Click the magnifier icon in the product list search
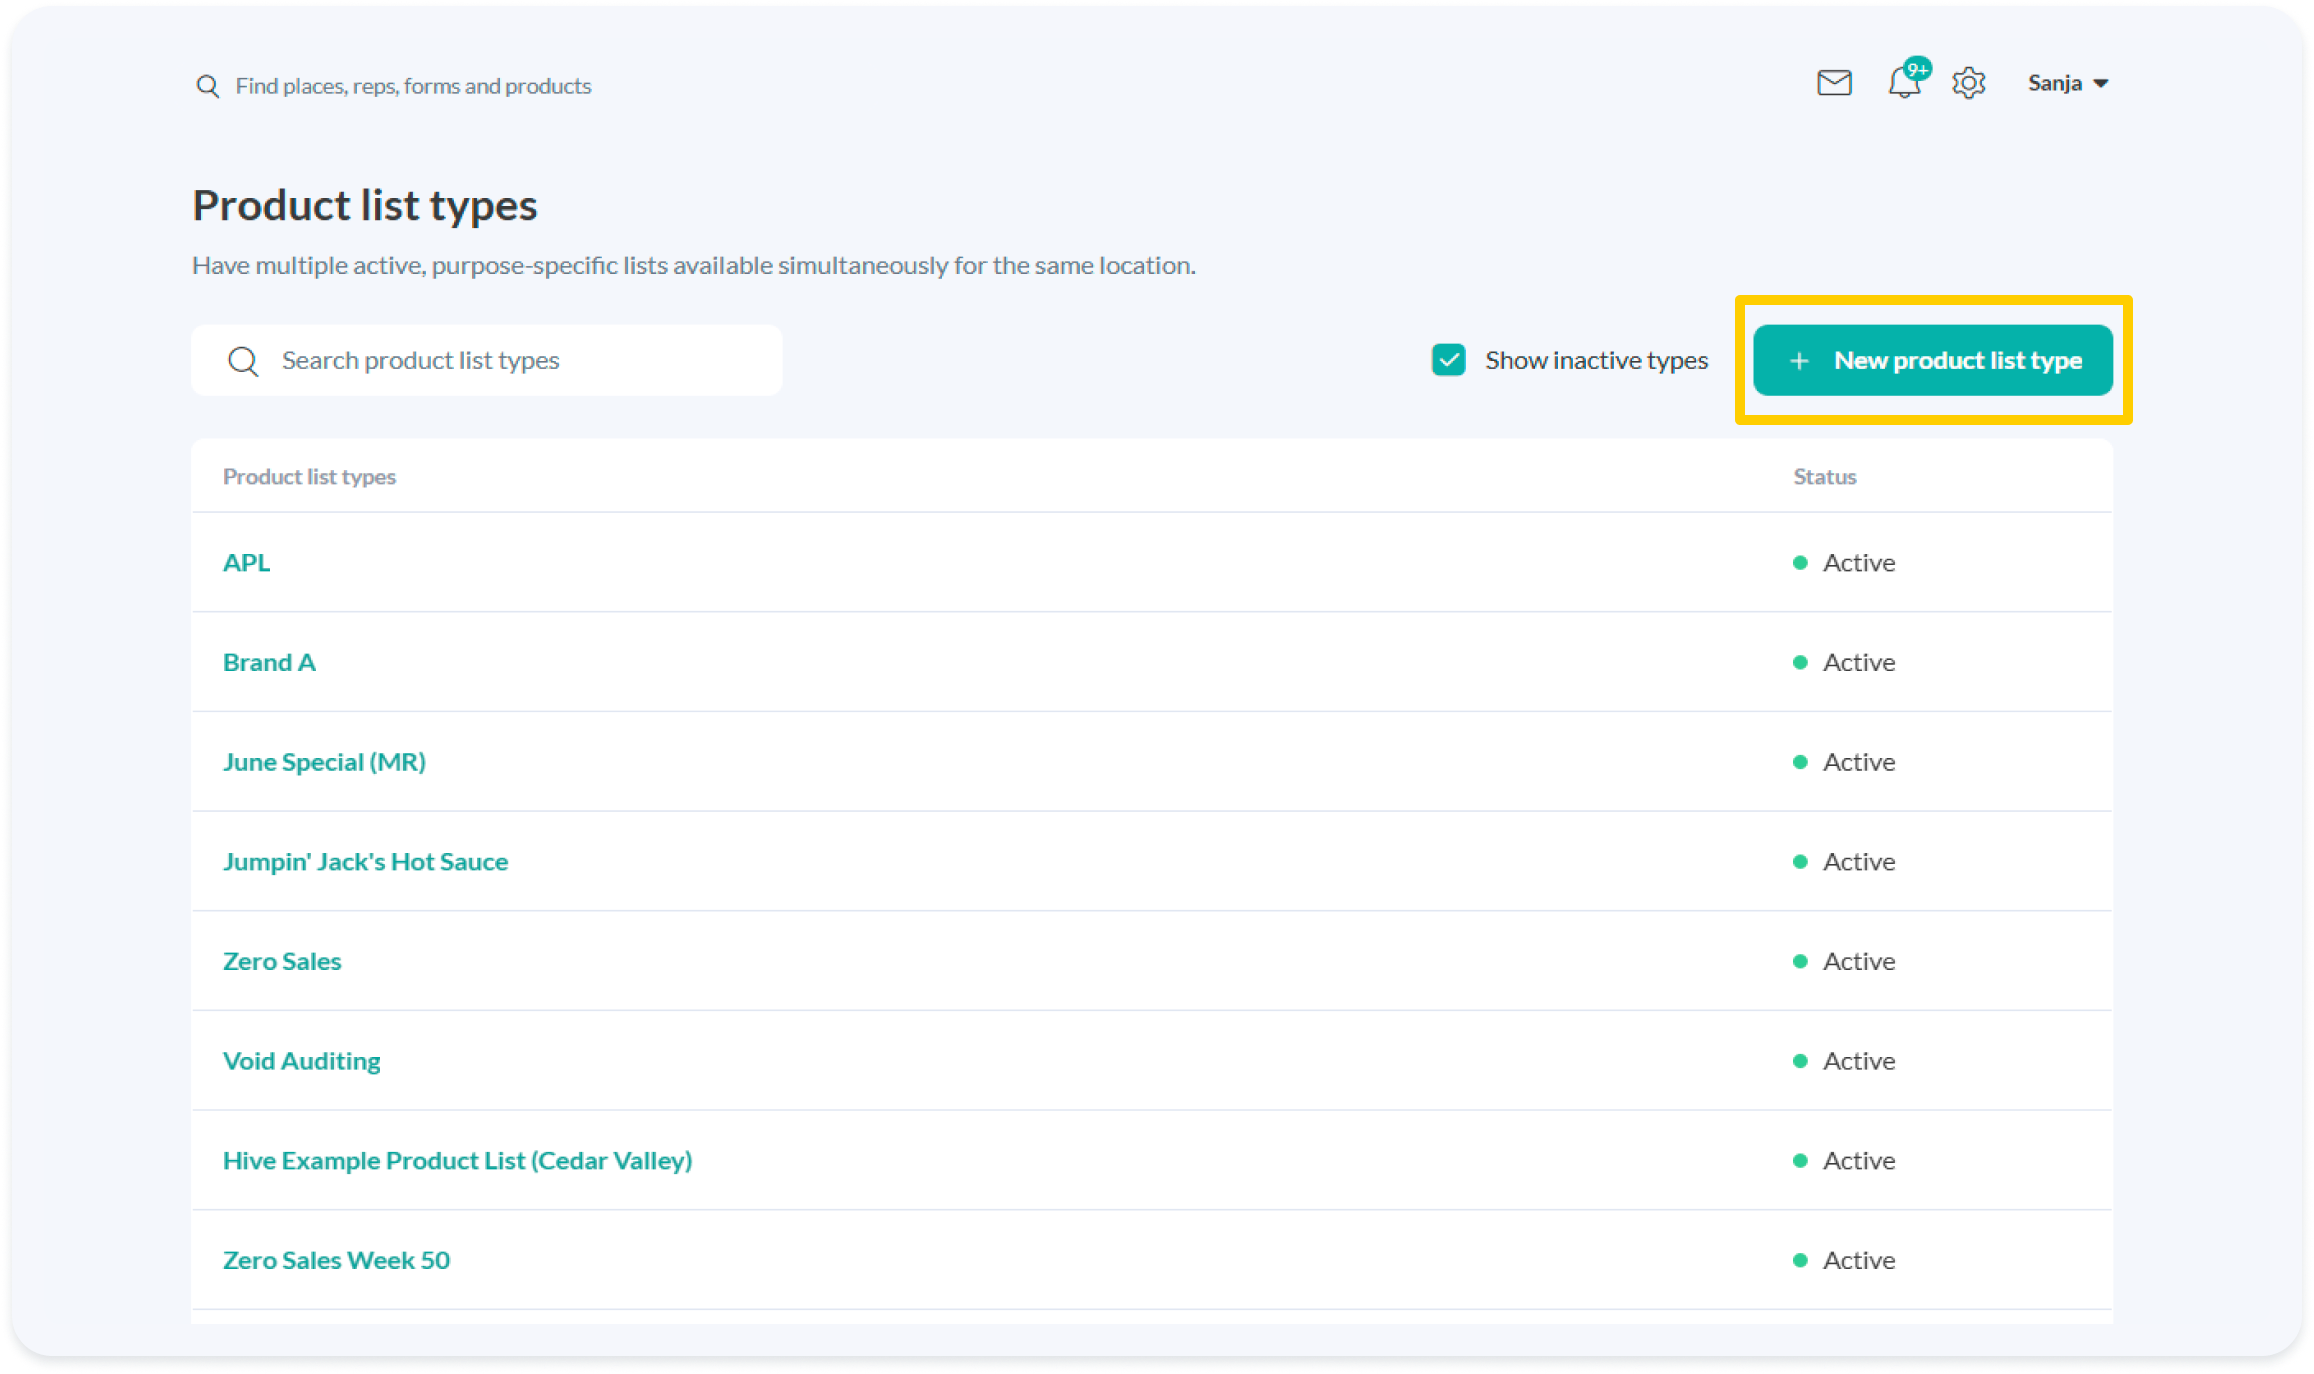 click(x=243, y=360)
